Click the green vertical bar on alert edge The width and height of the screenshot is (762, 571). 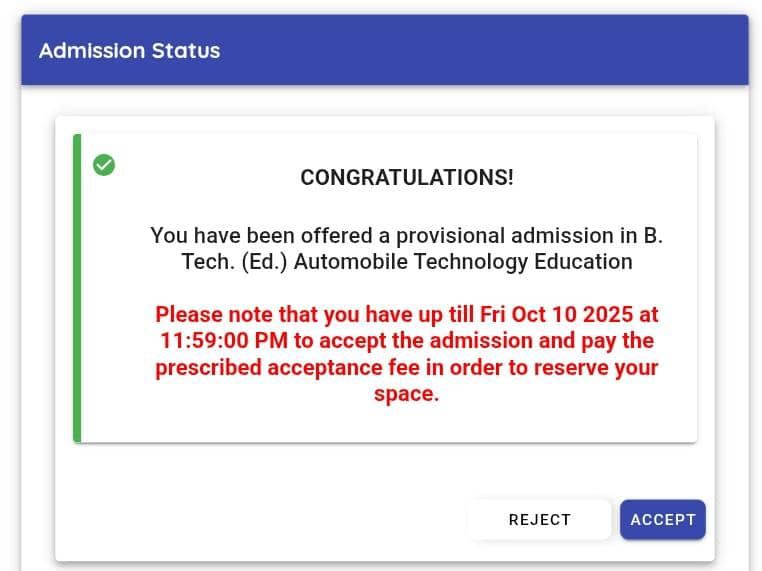(77, 290)
